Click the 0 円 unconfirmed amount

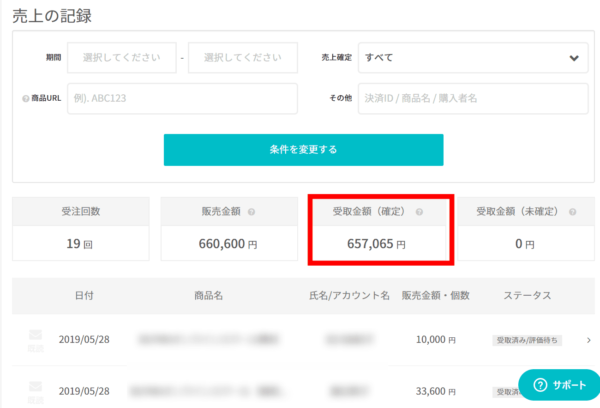coord(525,244)
